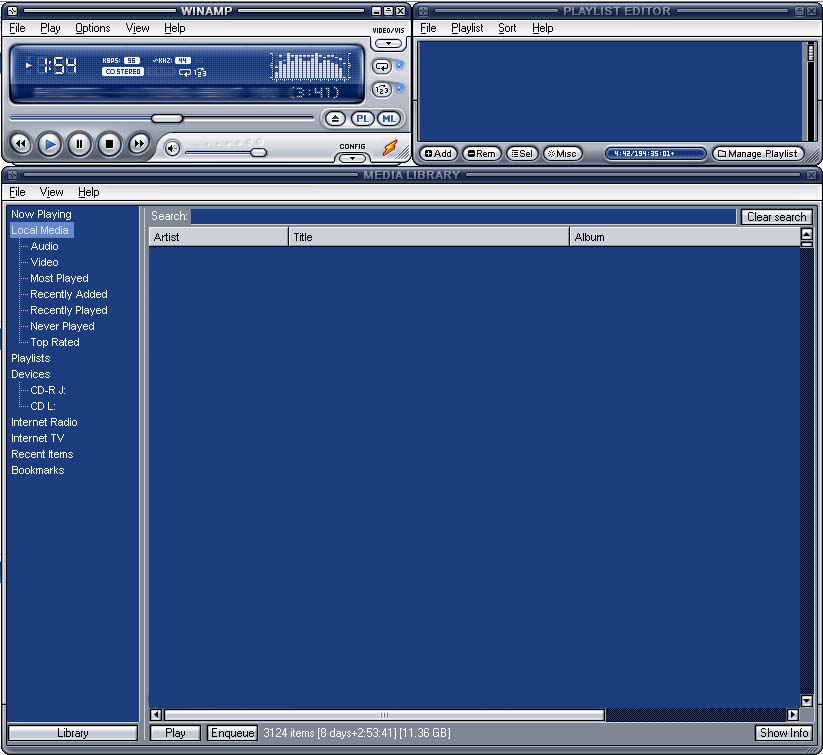This screenshot has width=823, height=755.
Task: Select Bookmarks in library tree
Action: click(38, 470)
